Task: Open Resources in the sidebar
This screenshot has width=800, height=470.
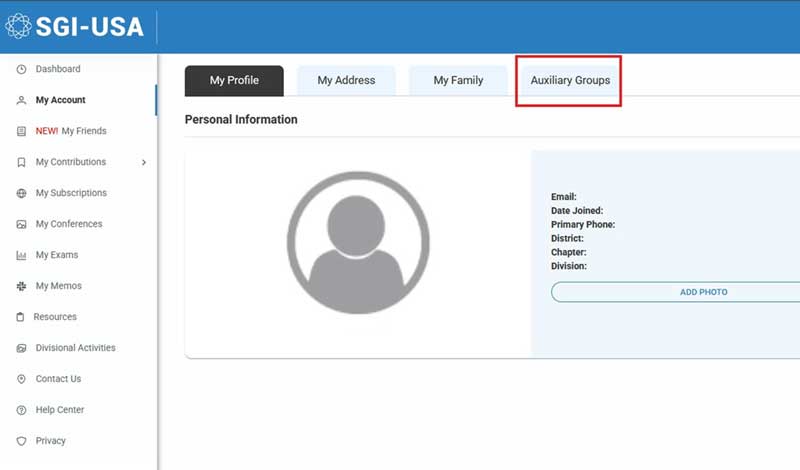Action: 55,317
